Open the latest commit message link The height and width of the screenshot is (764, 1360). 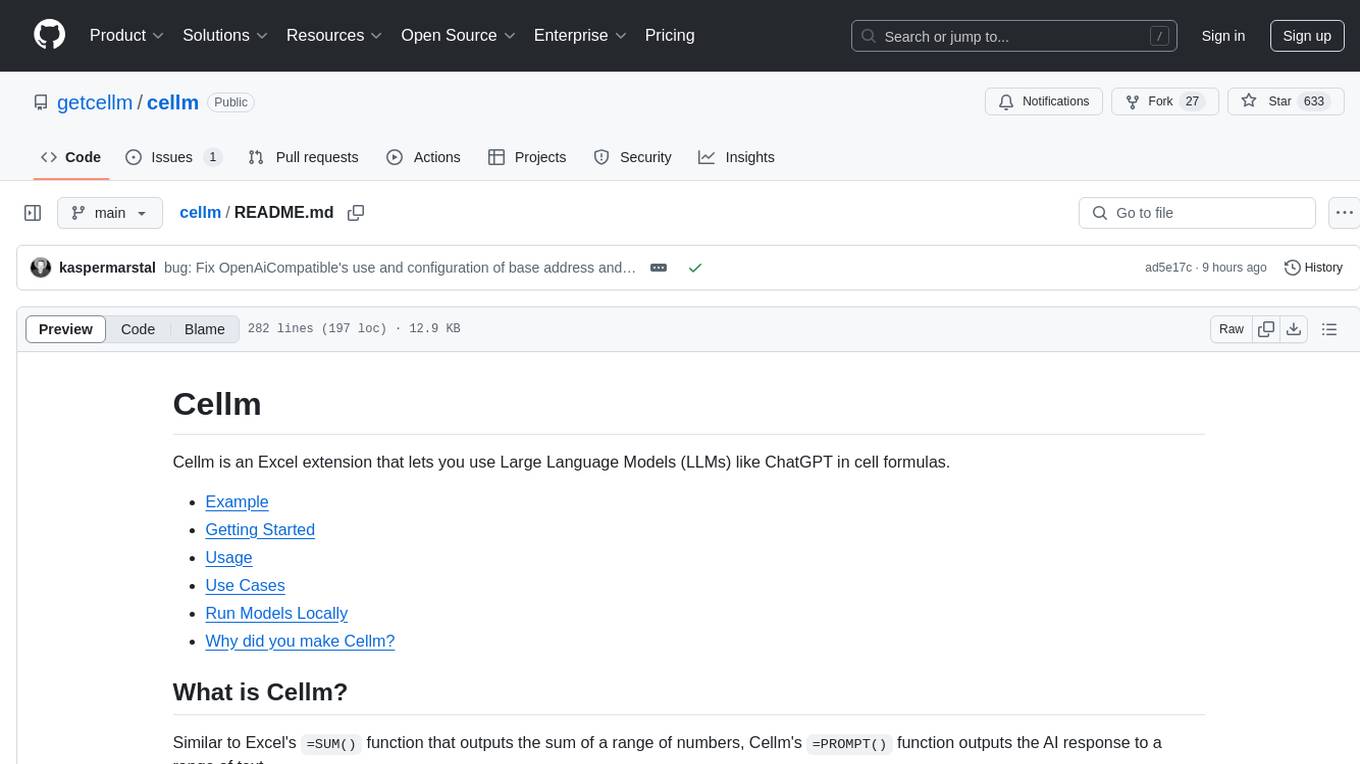click(x=400, y=268)
